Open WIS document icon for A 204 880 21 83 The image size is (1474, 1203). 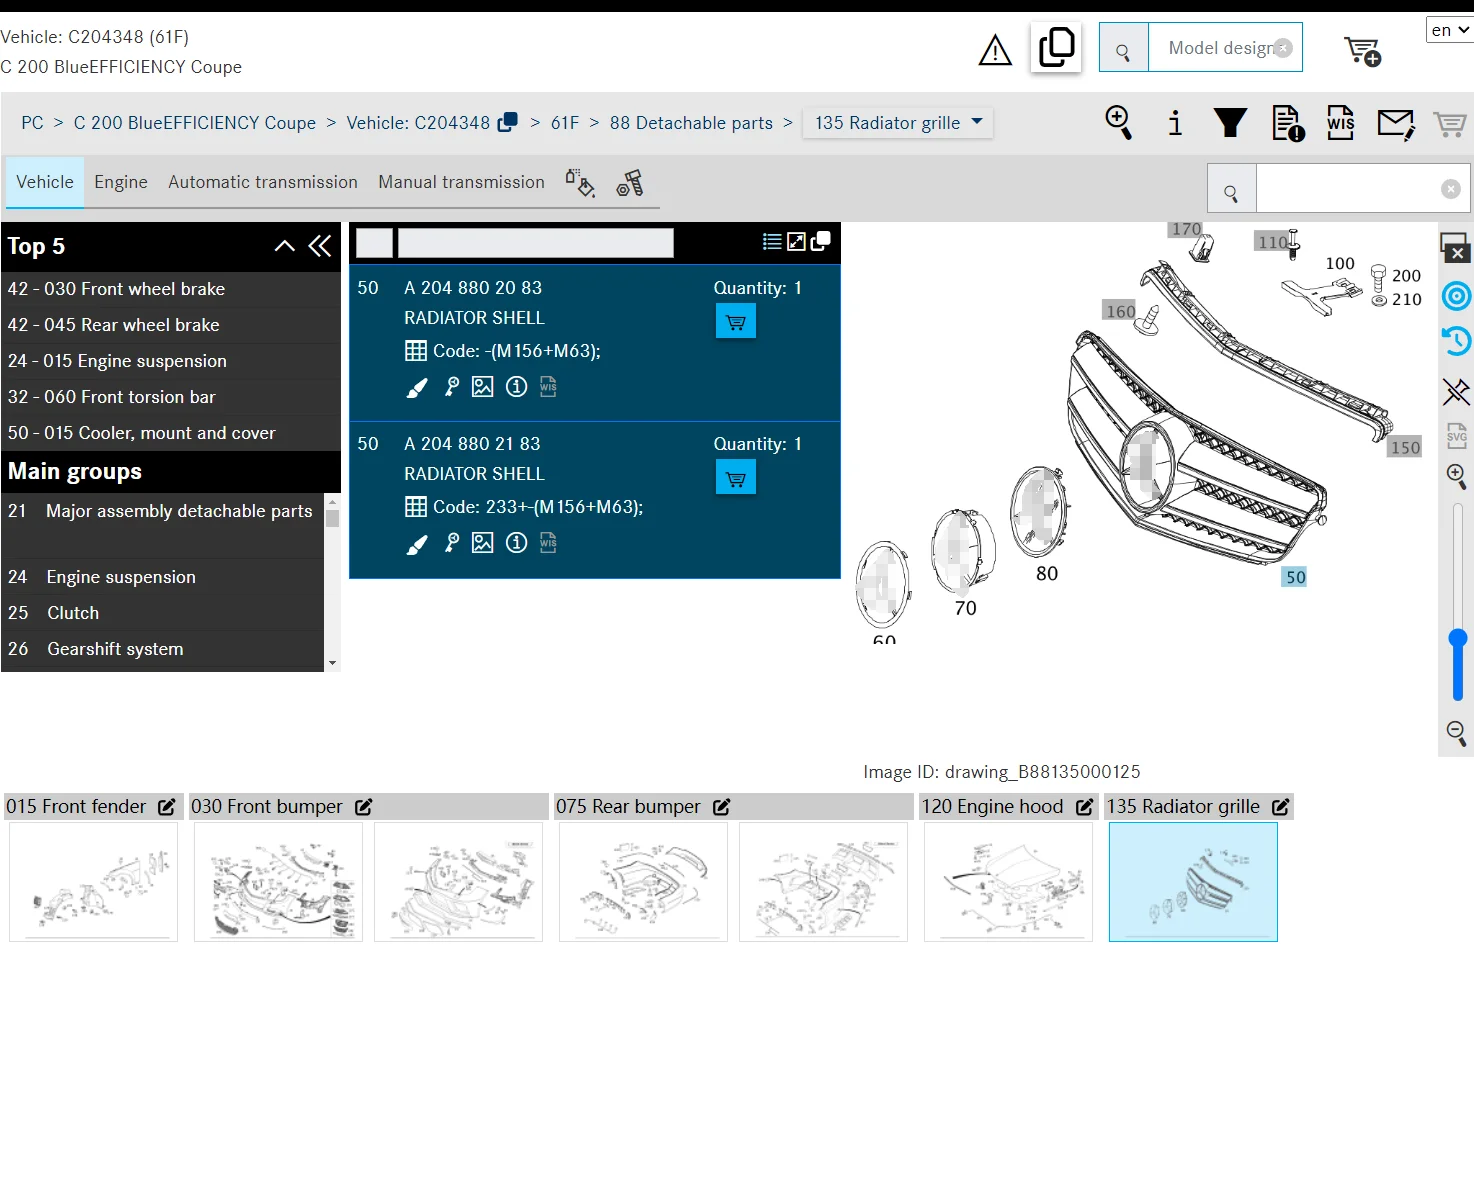click(x=548, y=543)
